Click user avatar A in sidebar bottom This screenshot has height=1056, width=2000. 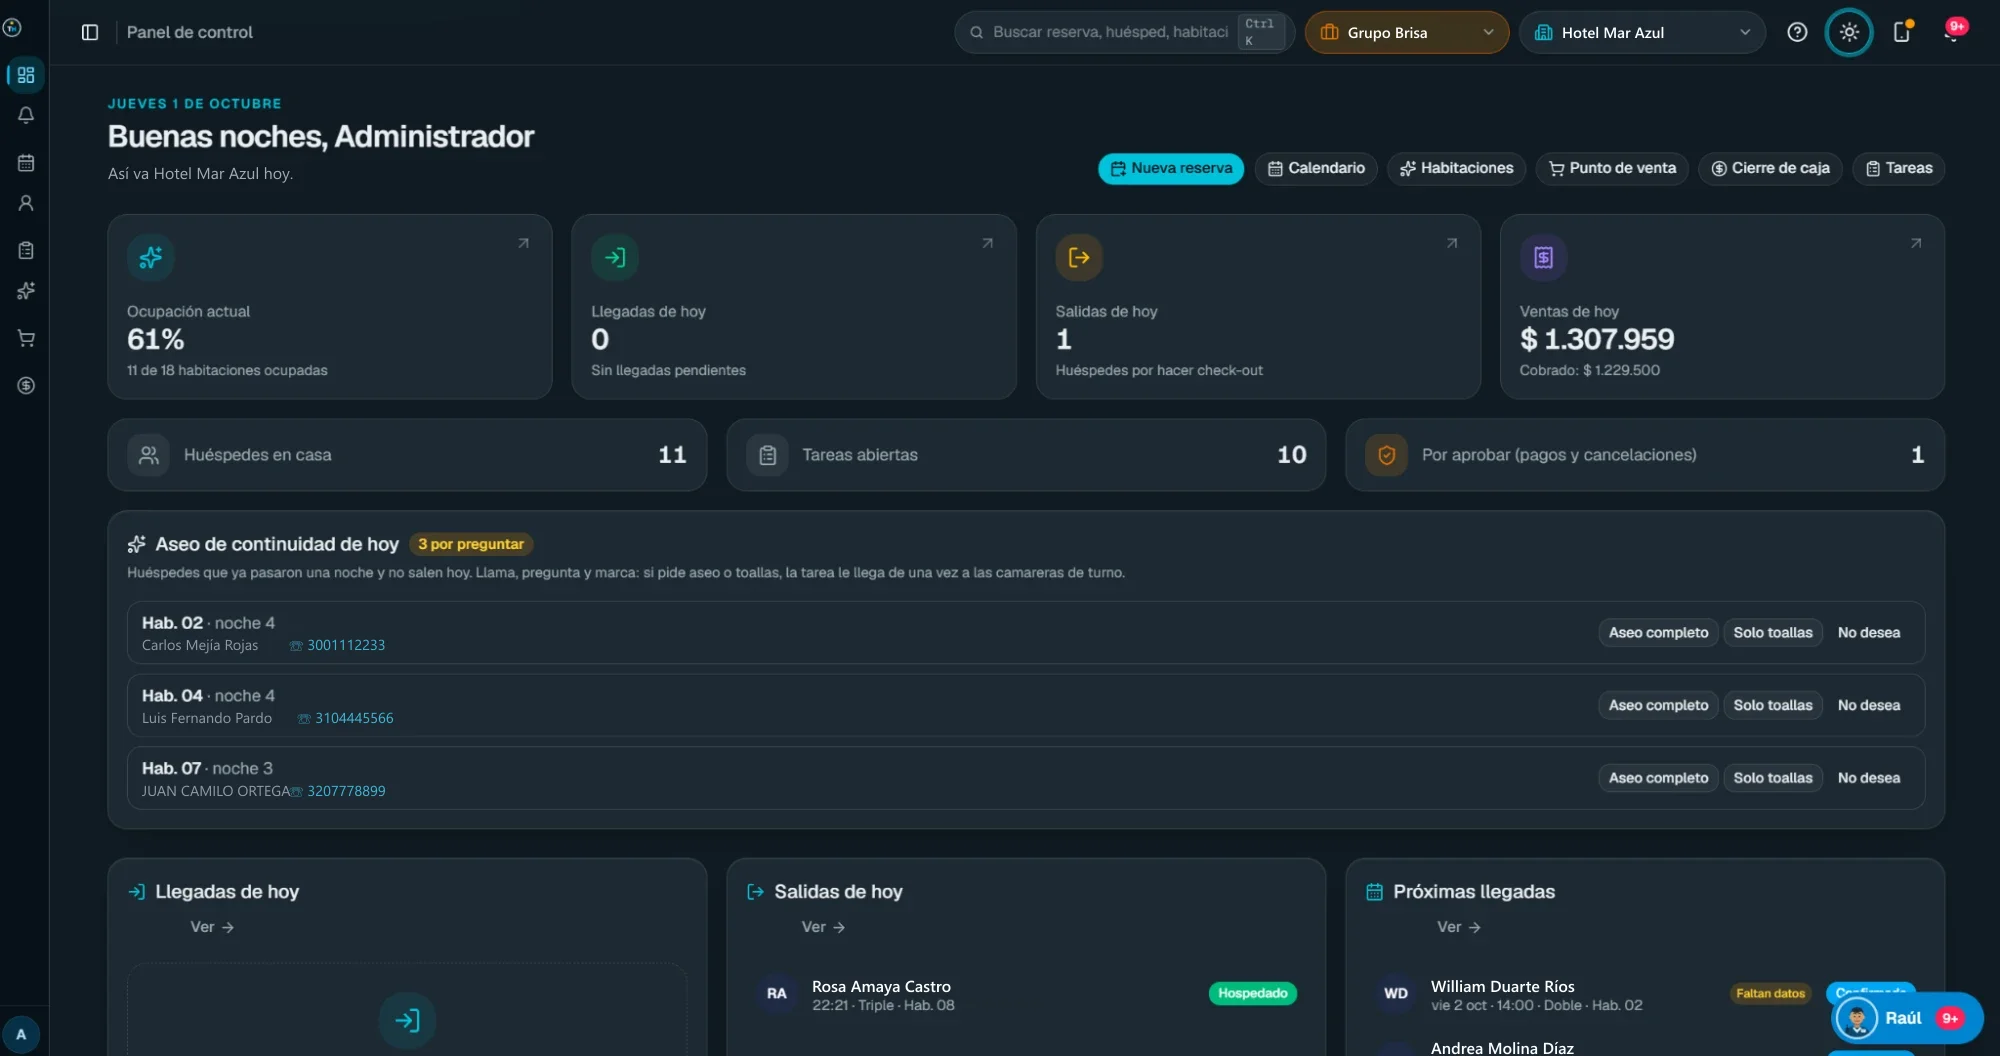21,1034
